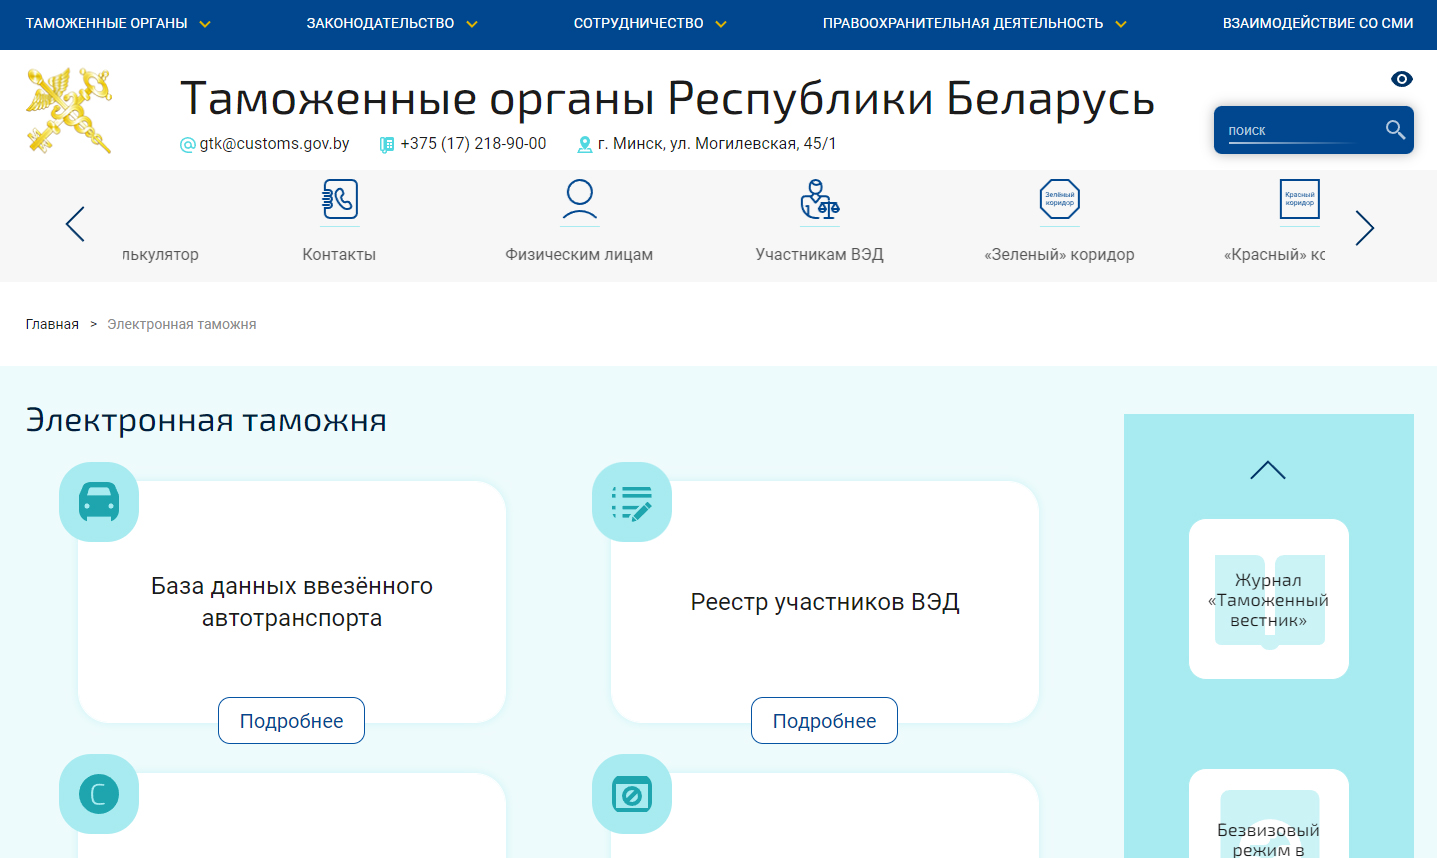Click the Участникам ВЭД label

[820, 254]
